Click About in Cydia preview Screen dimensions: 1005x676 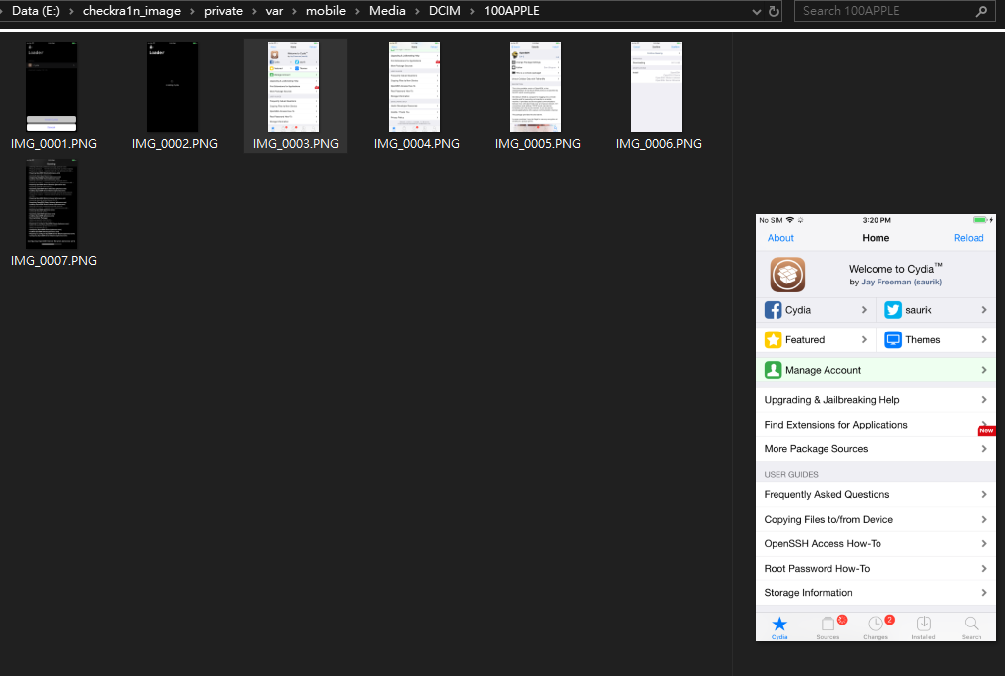click(781, 238)
